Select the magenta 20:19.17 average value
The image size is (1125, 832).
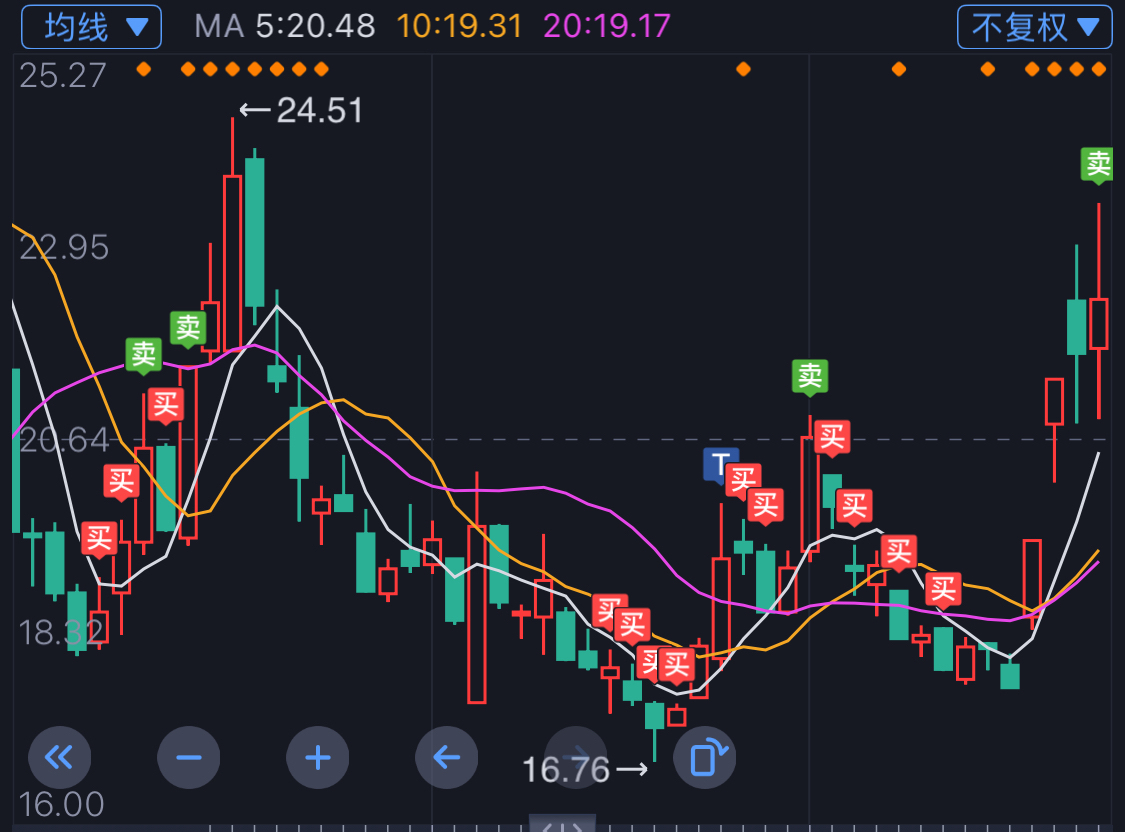607,27
